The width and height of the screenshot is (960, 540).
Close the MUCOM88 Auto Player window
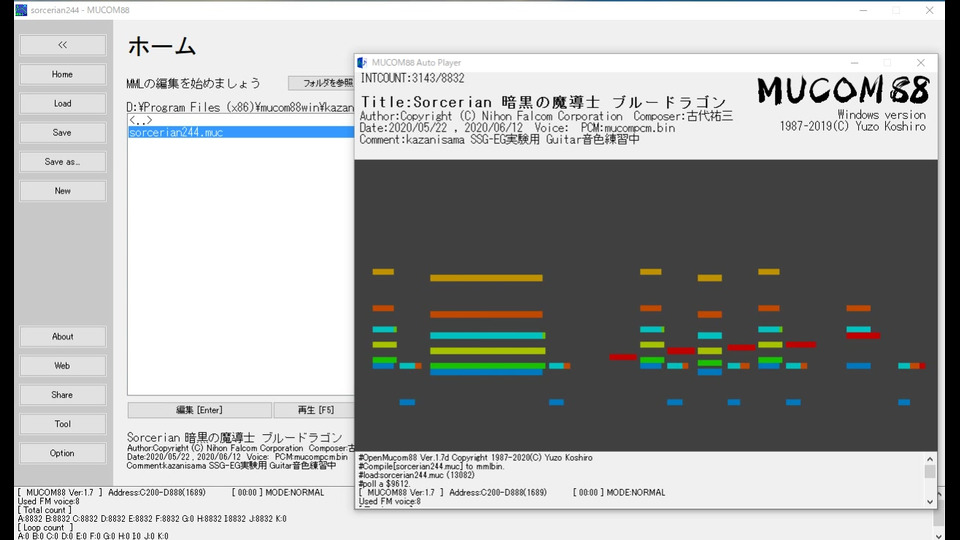coord(921,62)
